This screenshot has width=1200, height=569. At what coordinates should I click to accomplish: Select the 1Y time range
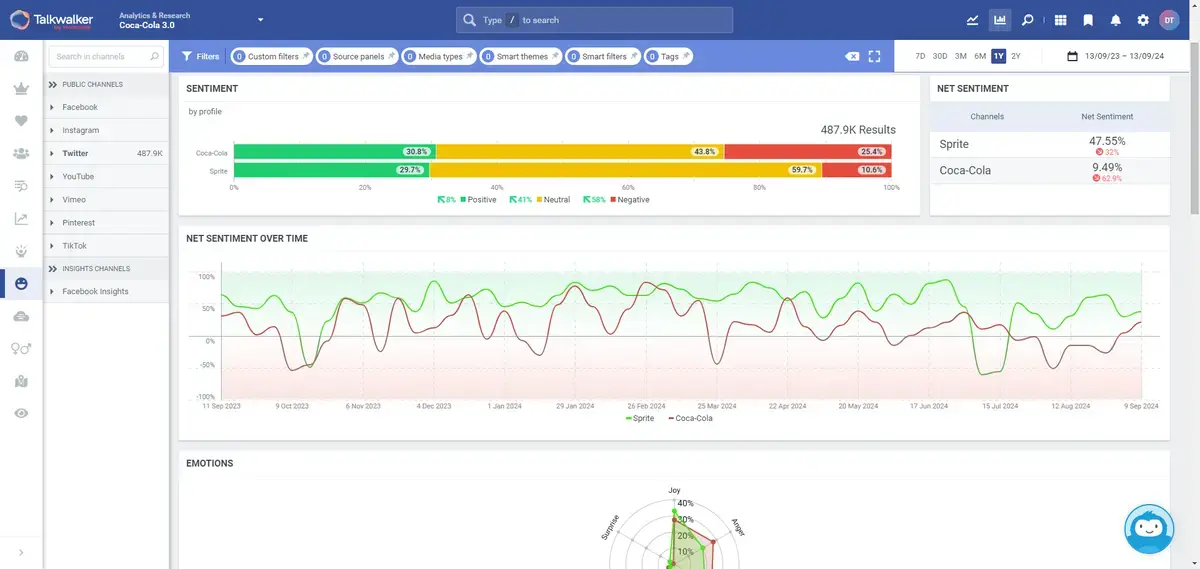click(x=998, y=56)
